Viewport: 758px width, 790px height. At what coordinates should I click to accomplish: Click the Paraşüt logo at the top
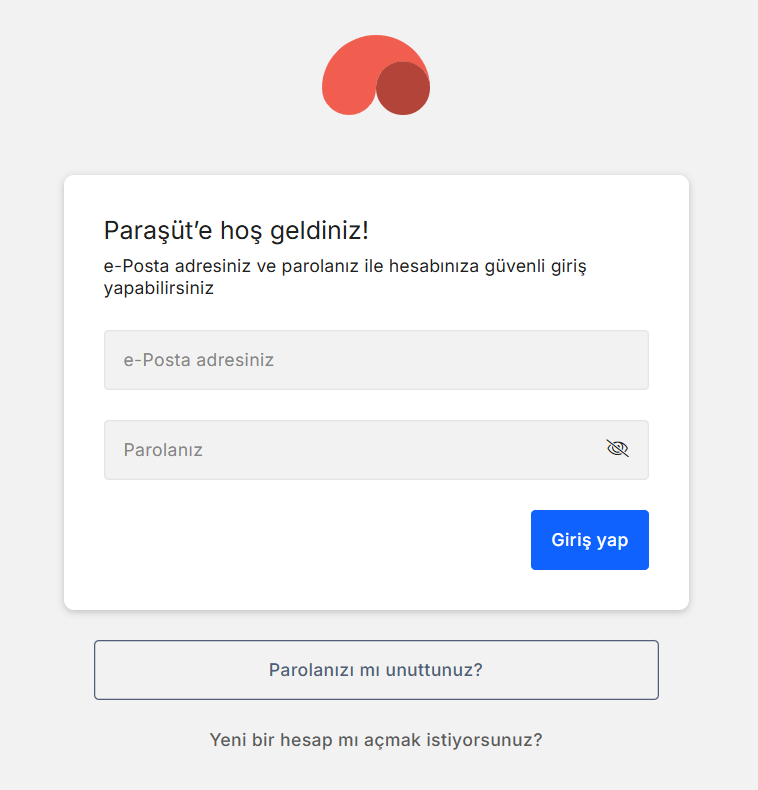pyautogui.click(x=376, y=76)
